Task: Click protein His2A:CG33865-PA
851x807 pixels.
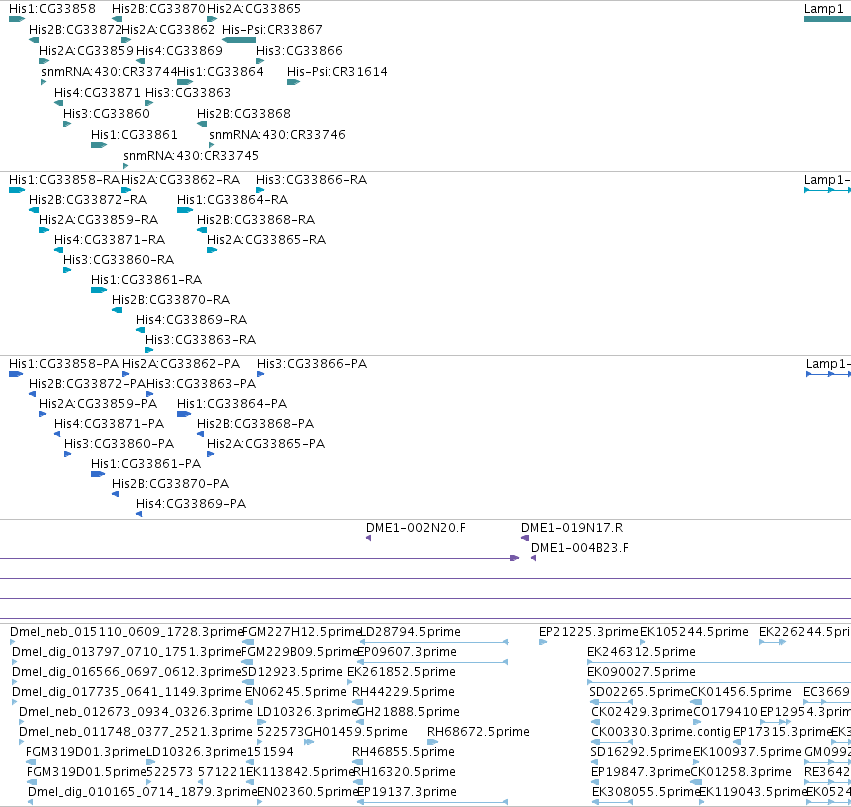Action: pos(266,444)
